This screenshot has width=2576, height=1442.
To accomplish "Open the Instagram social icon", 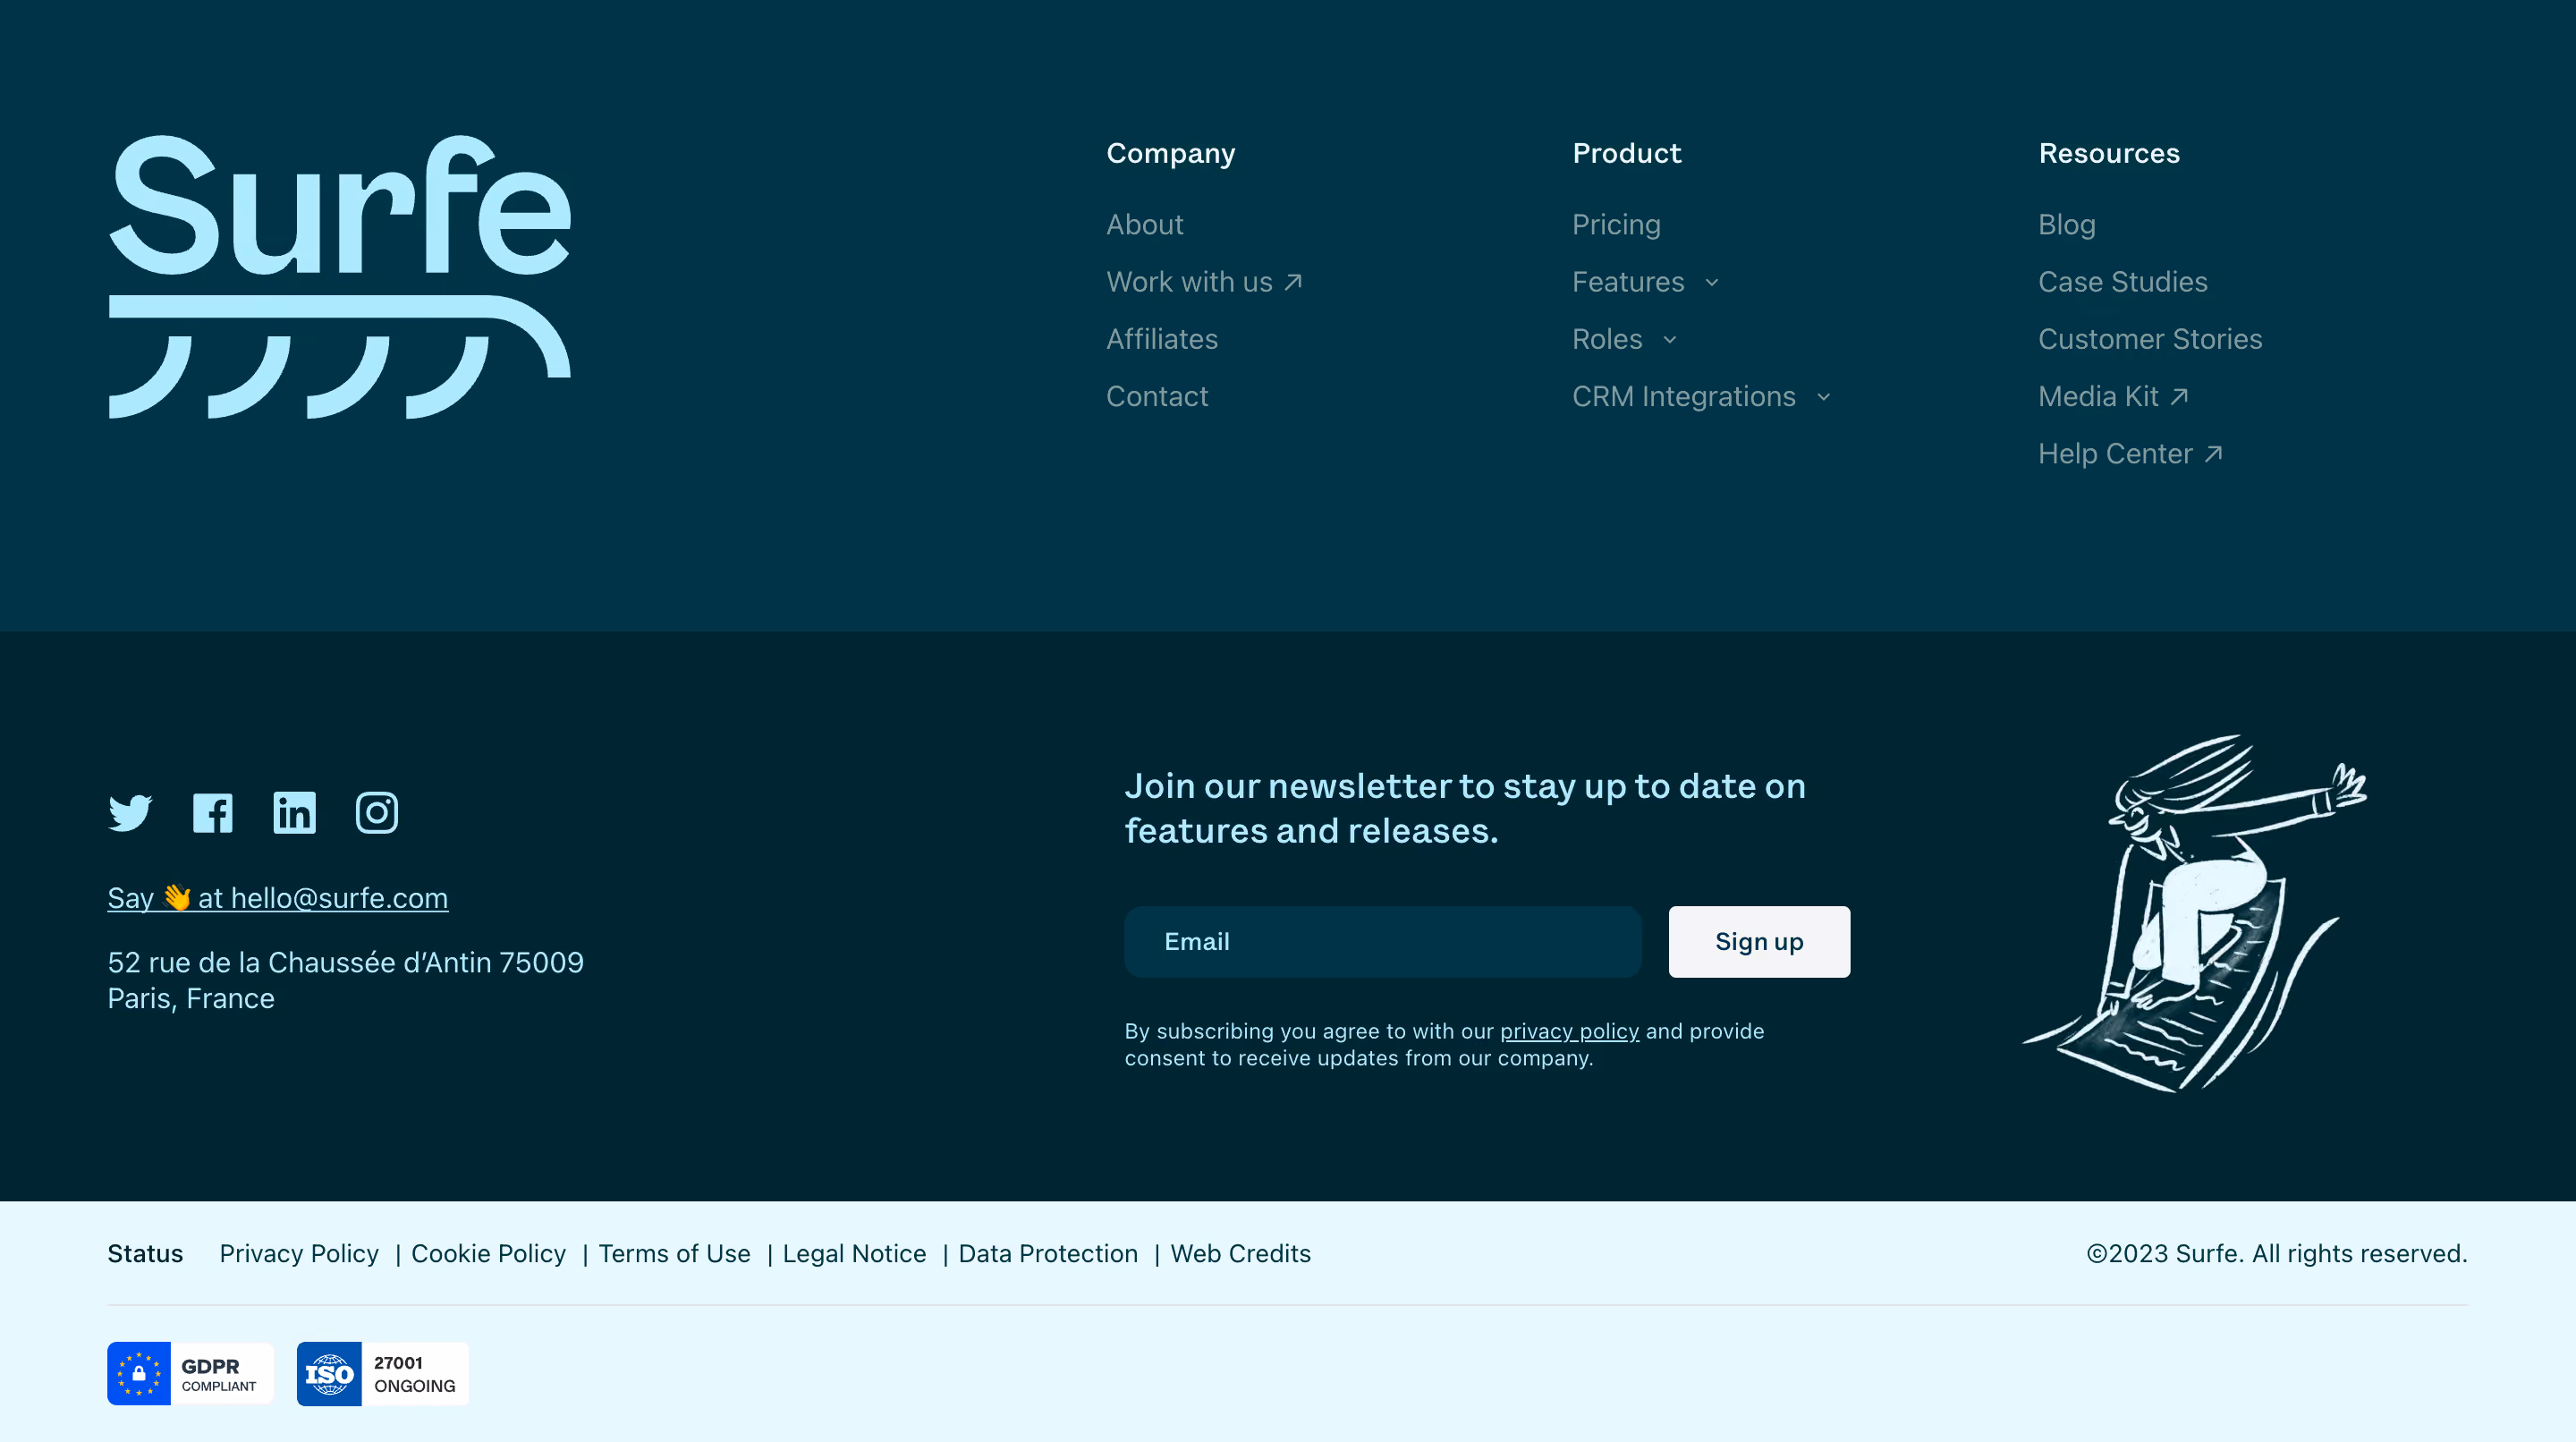I will tap(377, 813).
